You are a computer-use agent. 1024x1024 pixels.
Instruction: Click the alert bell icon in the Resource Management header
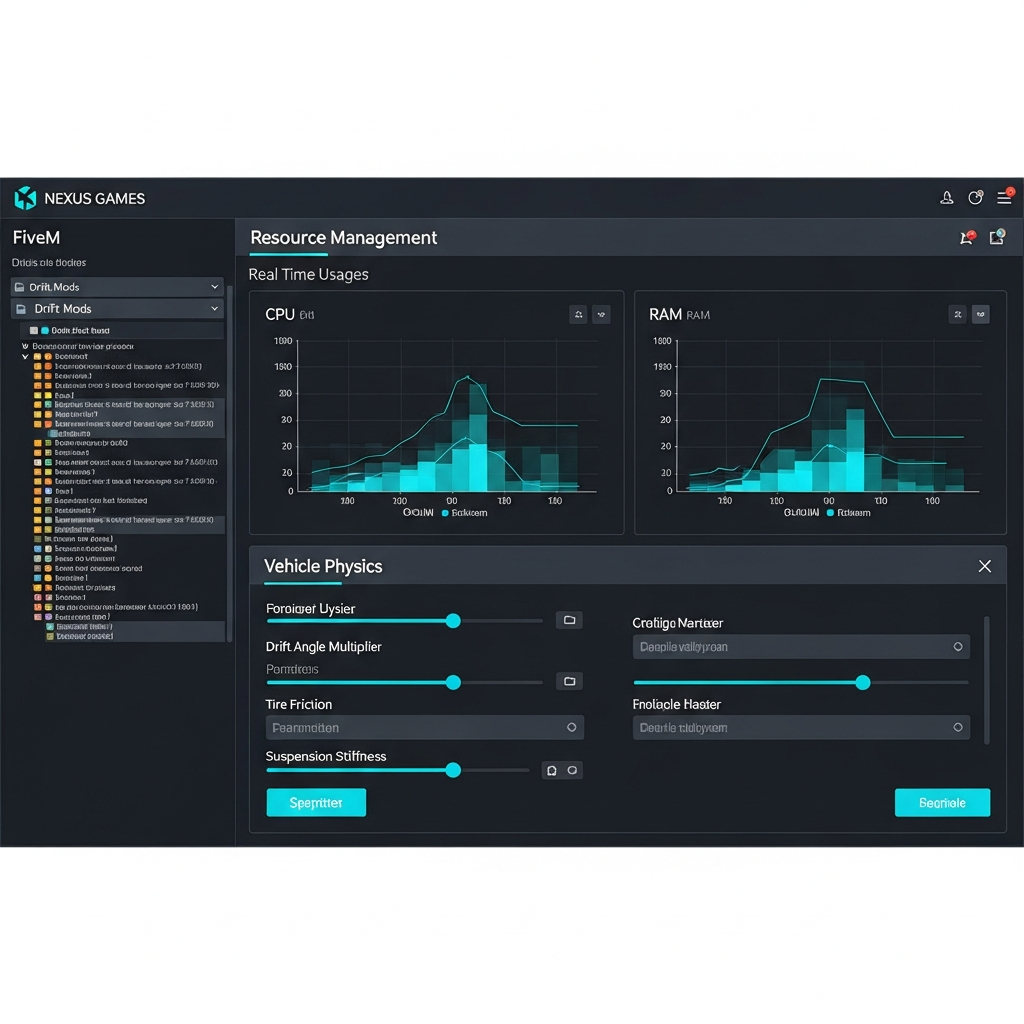pos(967,237)
